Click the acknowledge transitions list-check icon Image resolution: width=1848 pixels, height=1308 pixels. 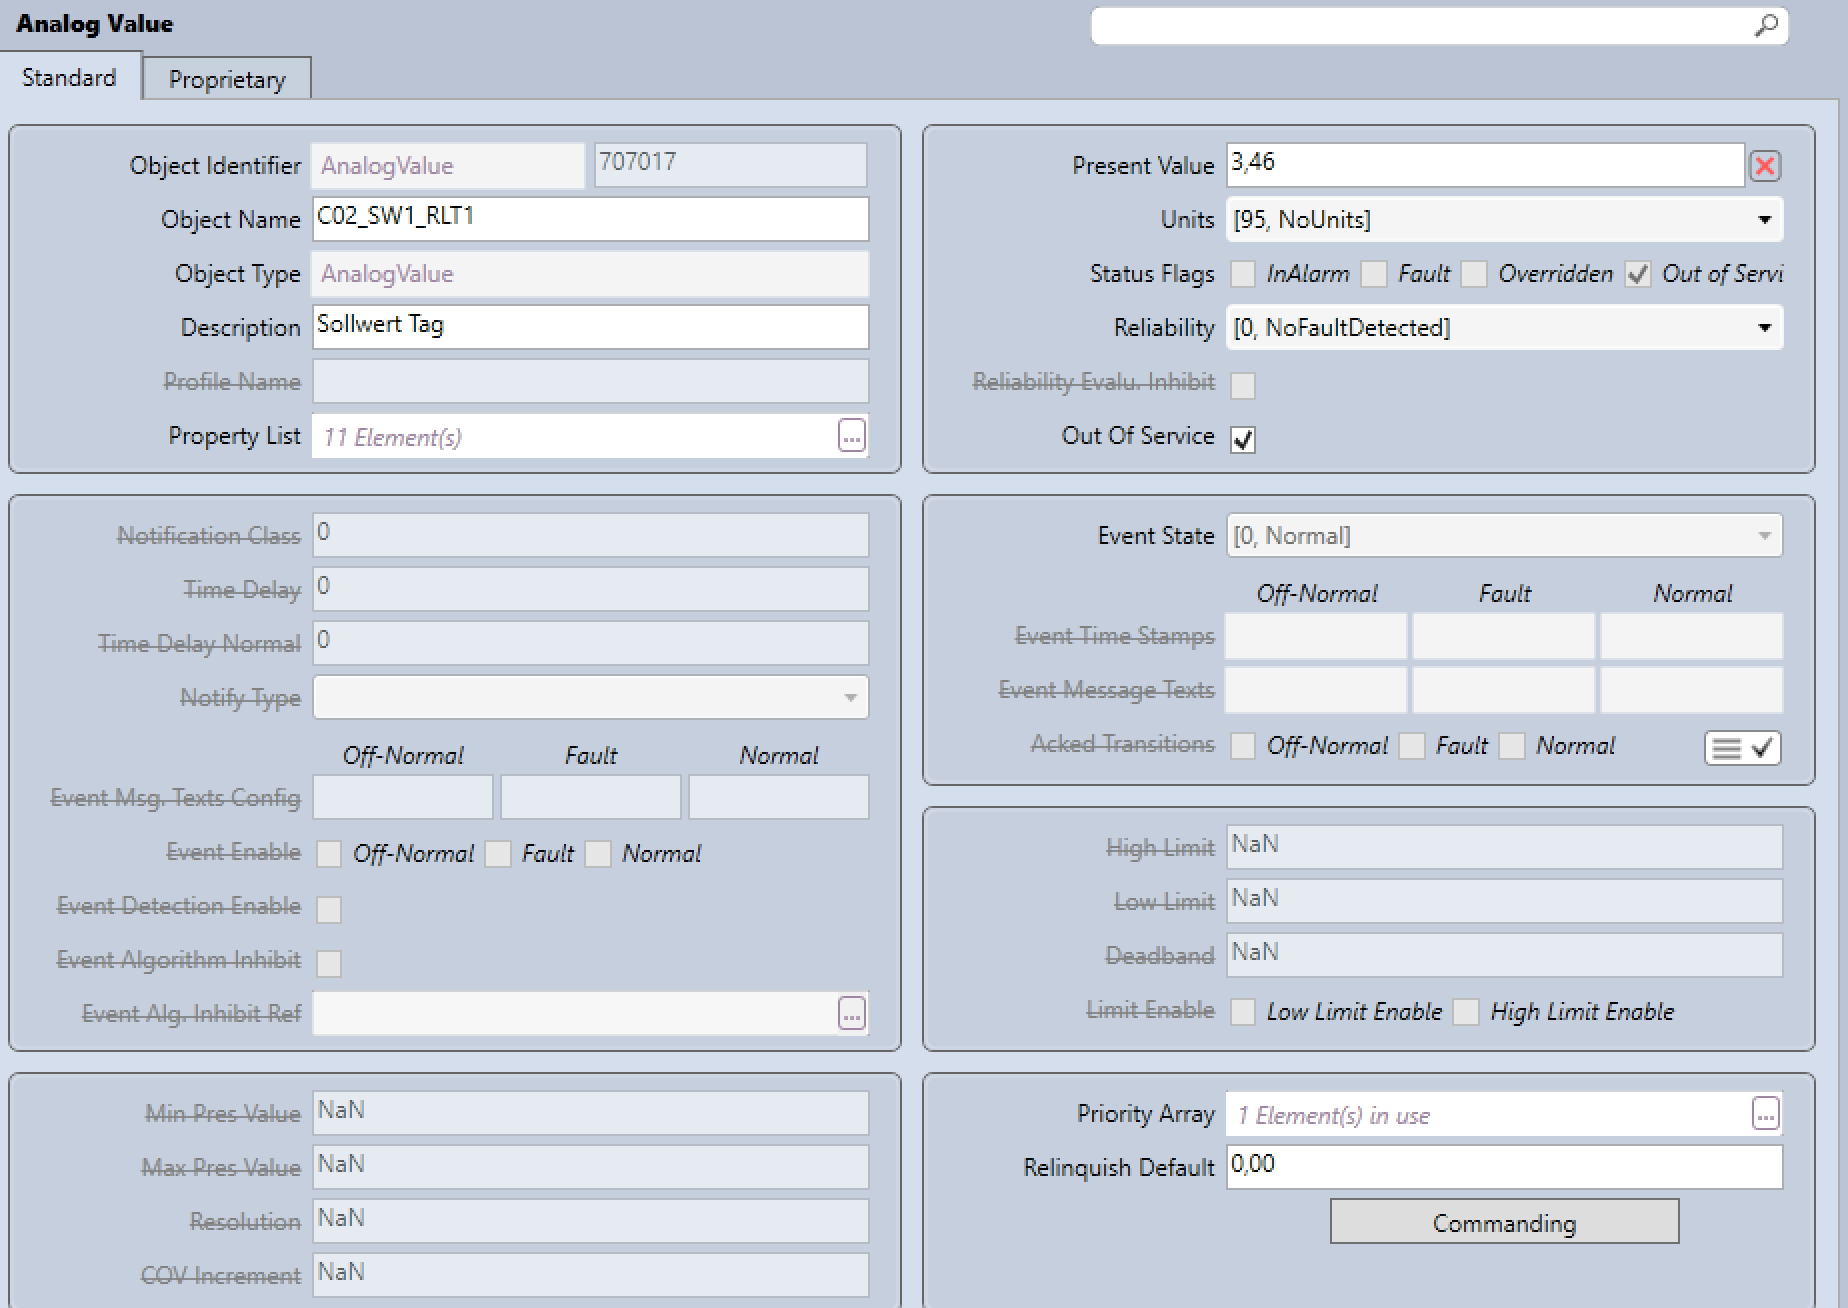[x=1742, y=747]
